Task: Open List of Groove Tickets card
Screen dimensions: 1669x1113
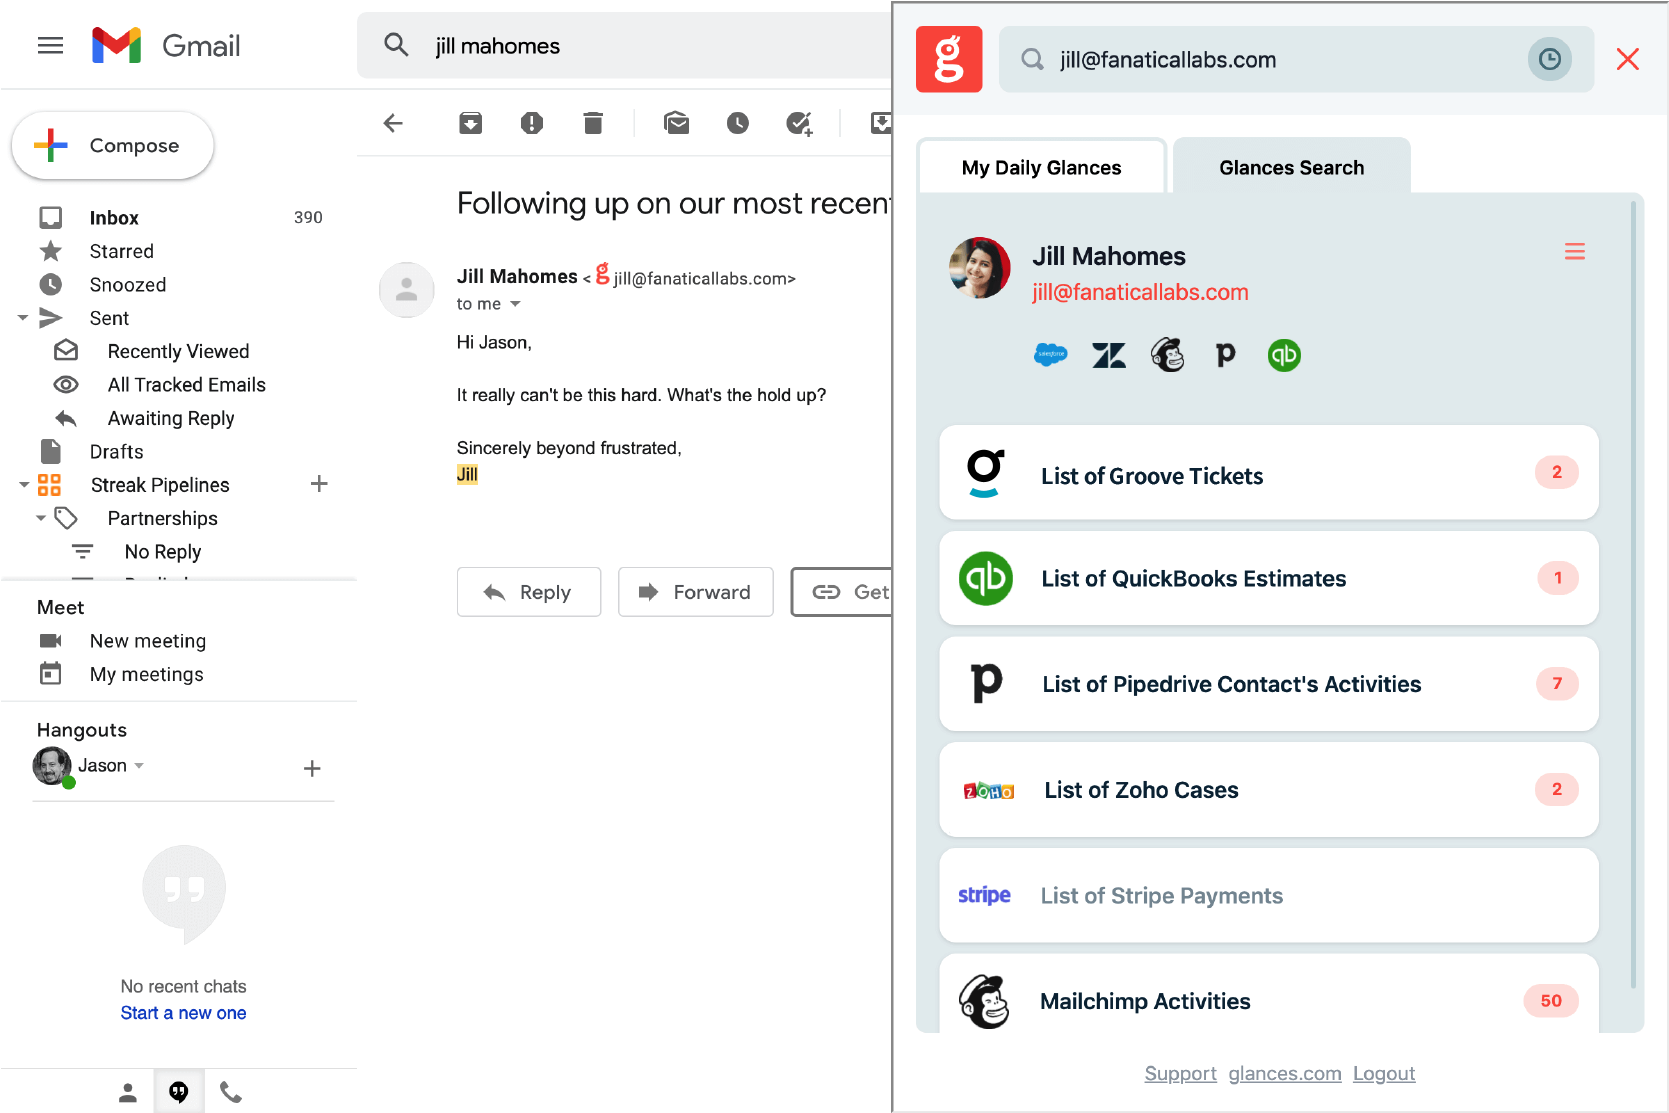Action: 1269,473
